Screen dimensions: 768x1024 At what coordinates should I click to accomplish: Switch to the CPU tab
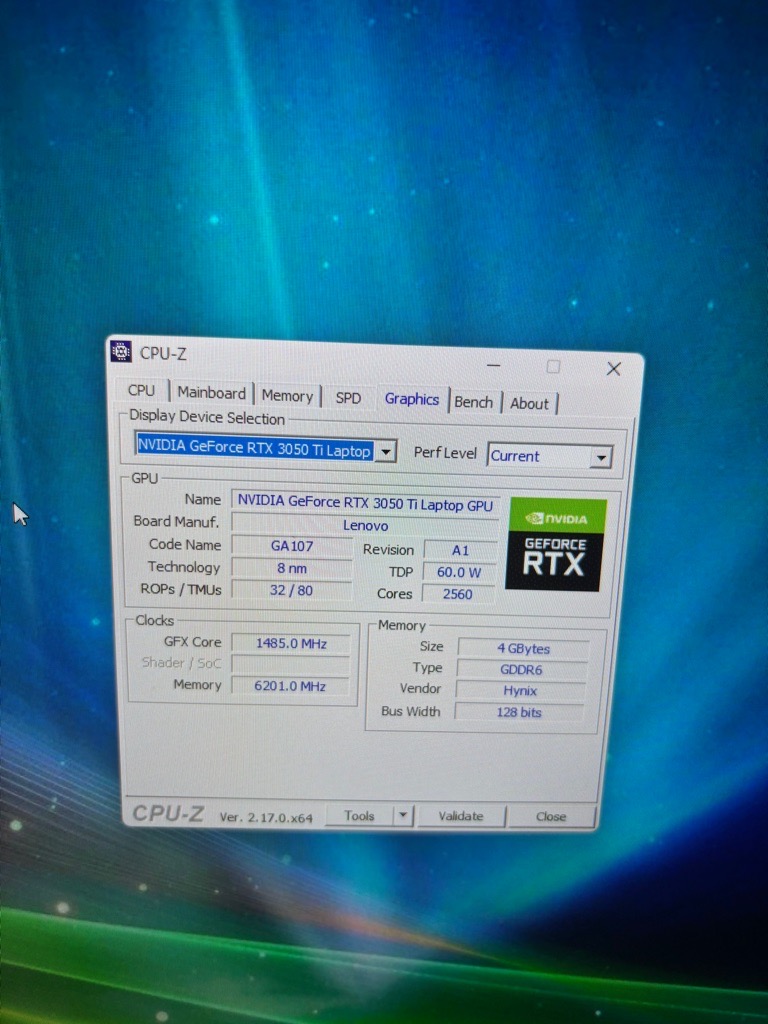[142, 391]
